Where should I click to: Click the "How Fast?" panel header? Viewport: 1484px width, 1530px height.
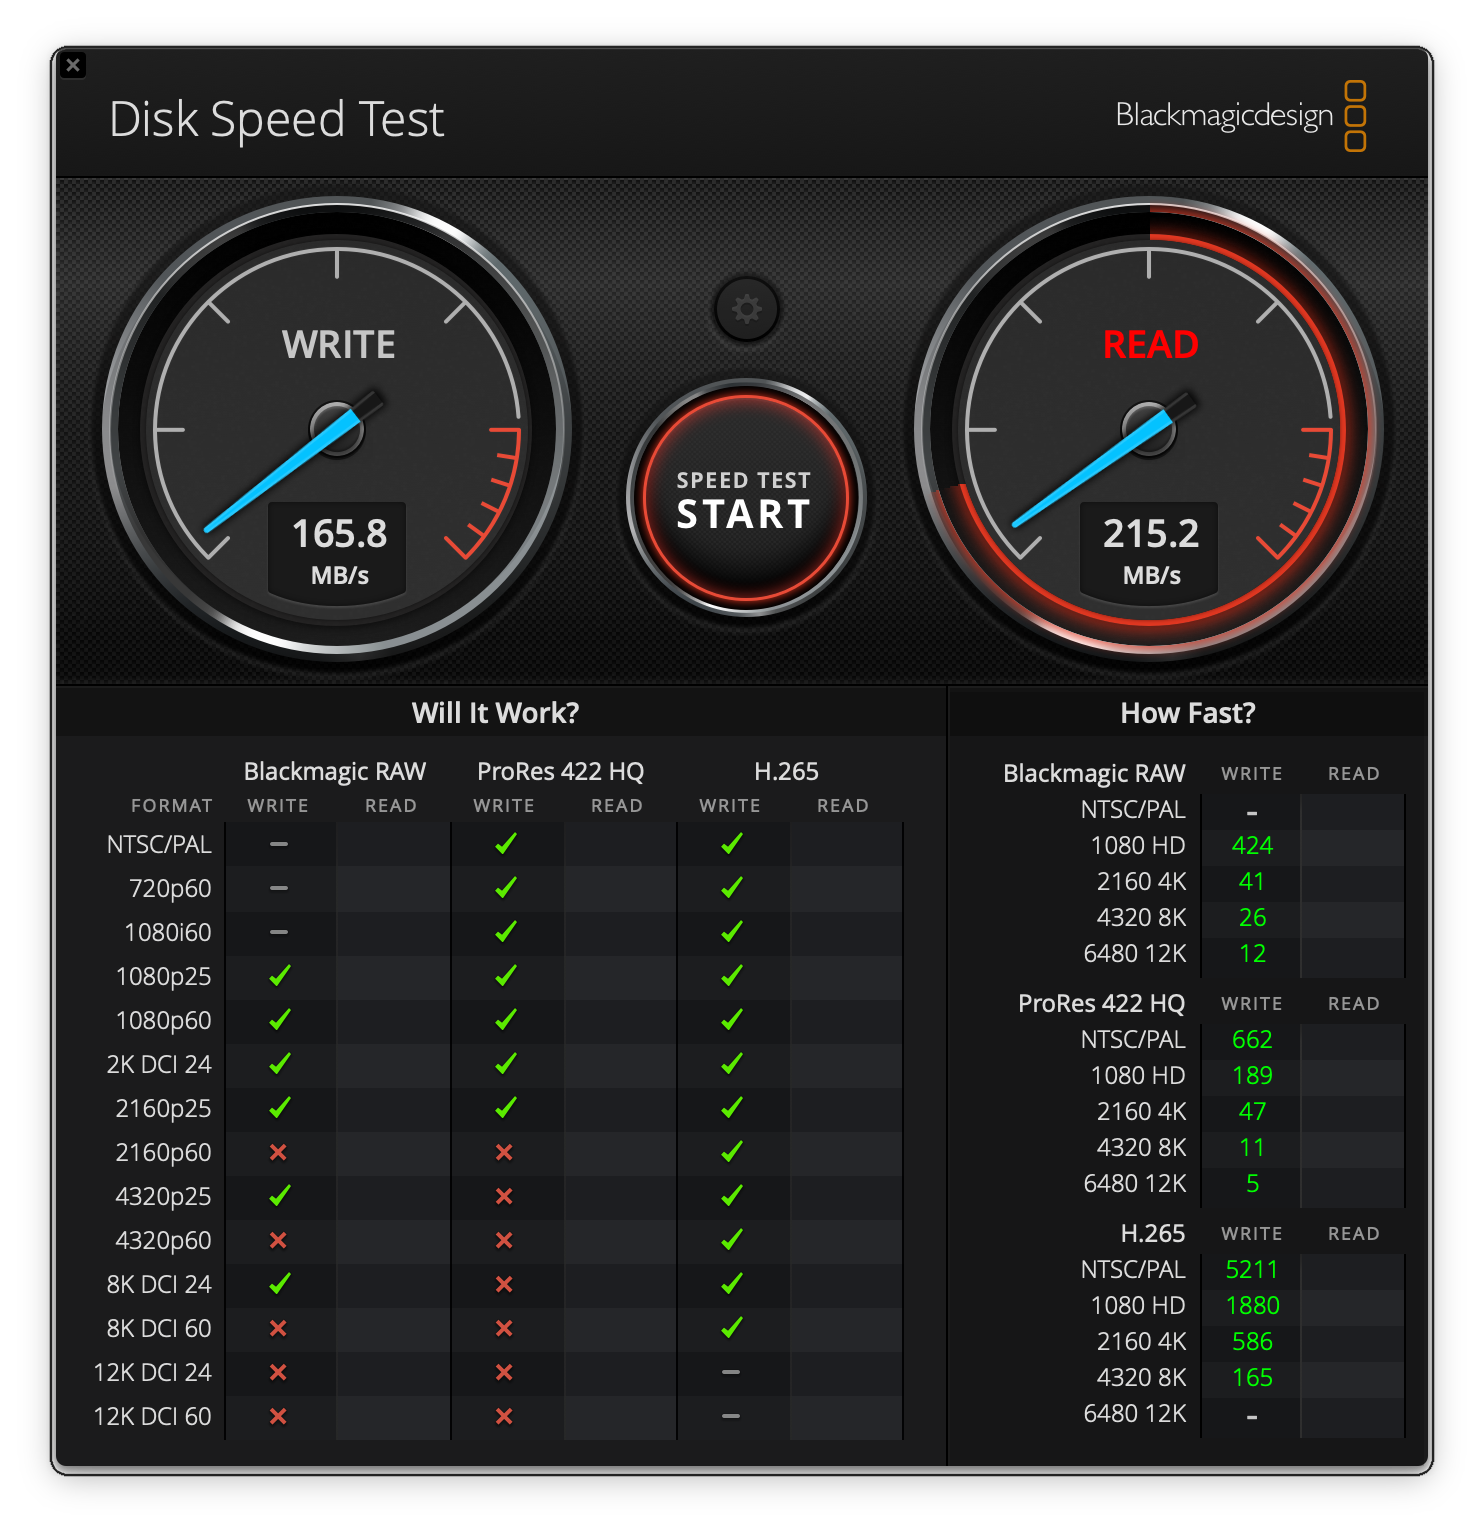1187,713
